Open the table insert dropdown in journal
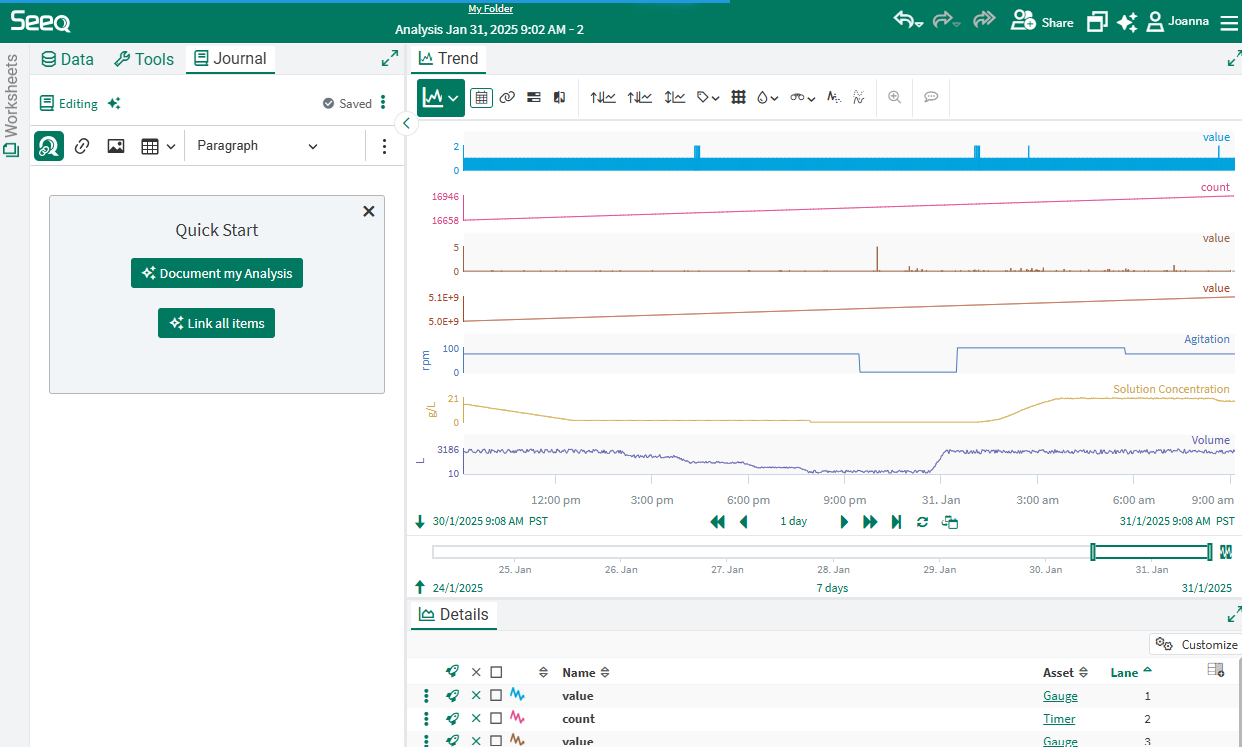 point(158,146)
